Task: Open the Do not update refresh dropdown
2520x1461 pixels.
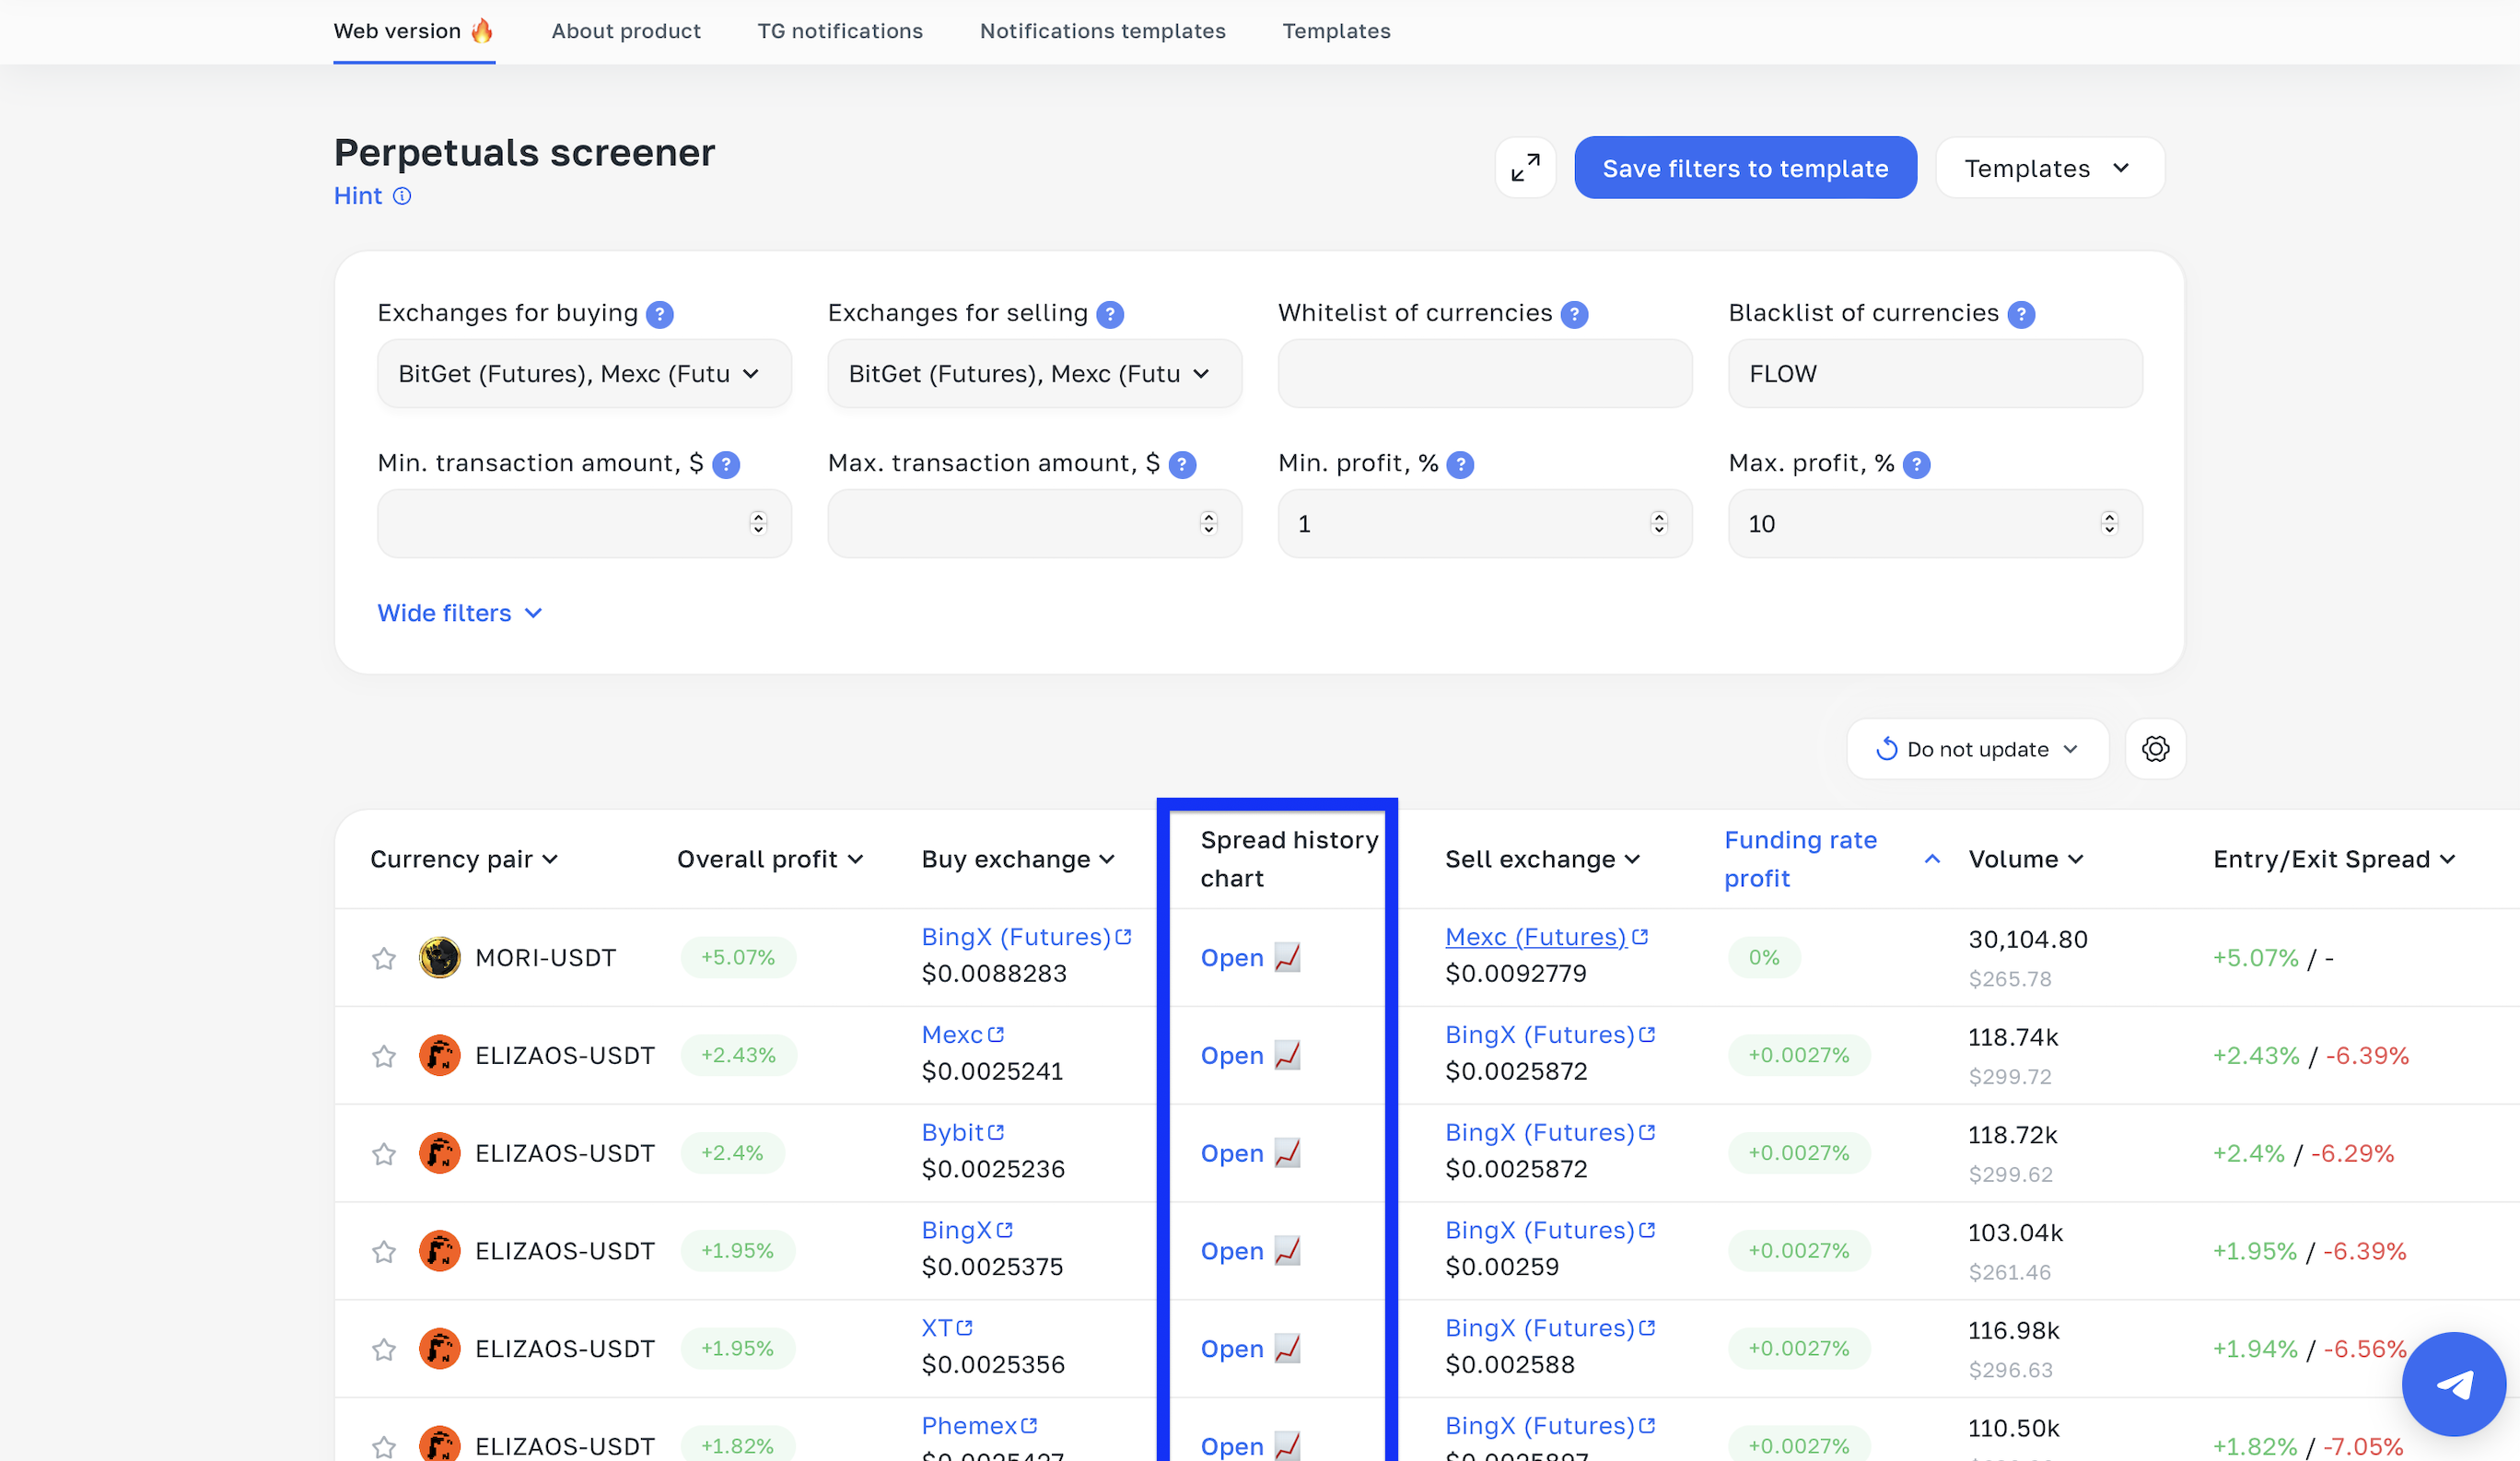Action: point(1977,748)
